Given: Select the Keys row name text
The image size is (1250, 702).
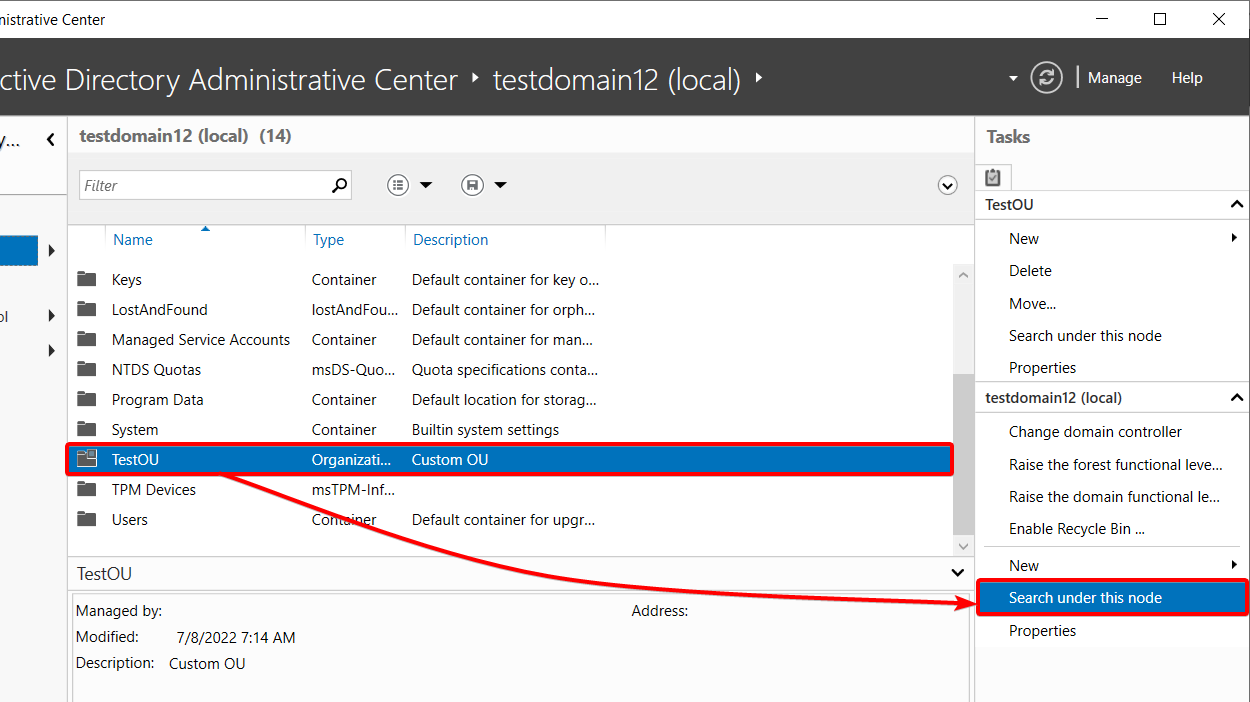Looking at the screenshot, I should 127,280.
